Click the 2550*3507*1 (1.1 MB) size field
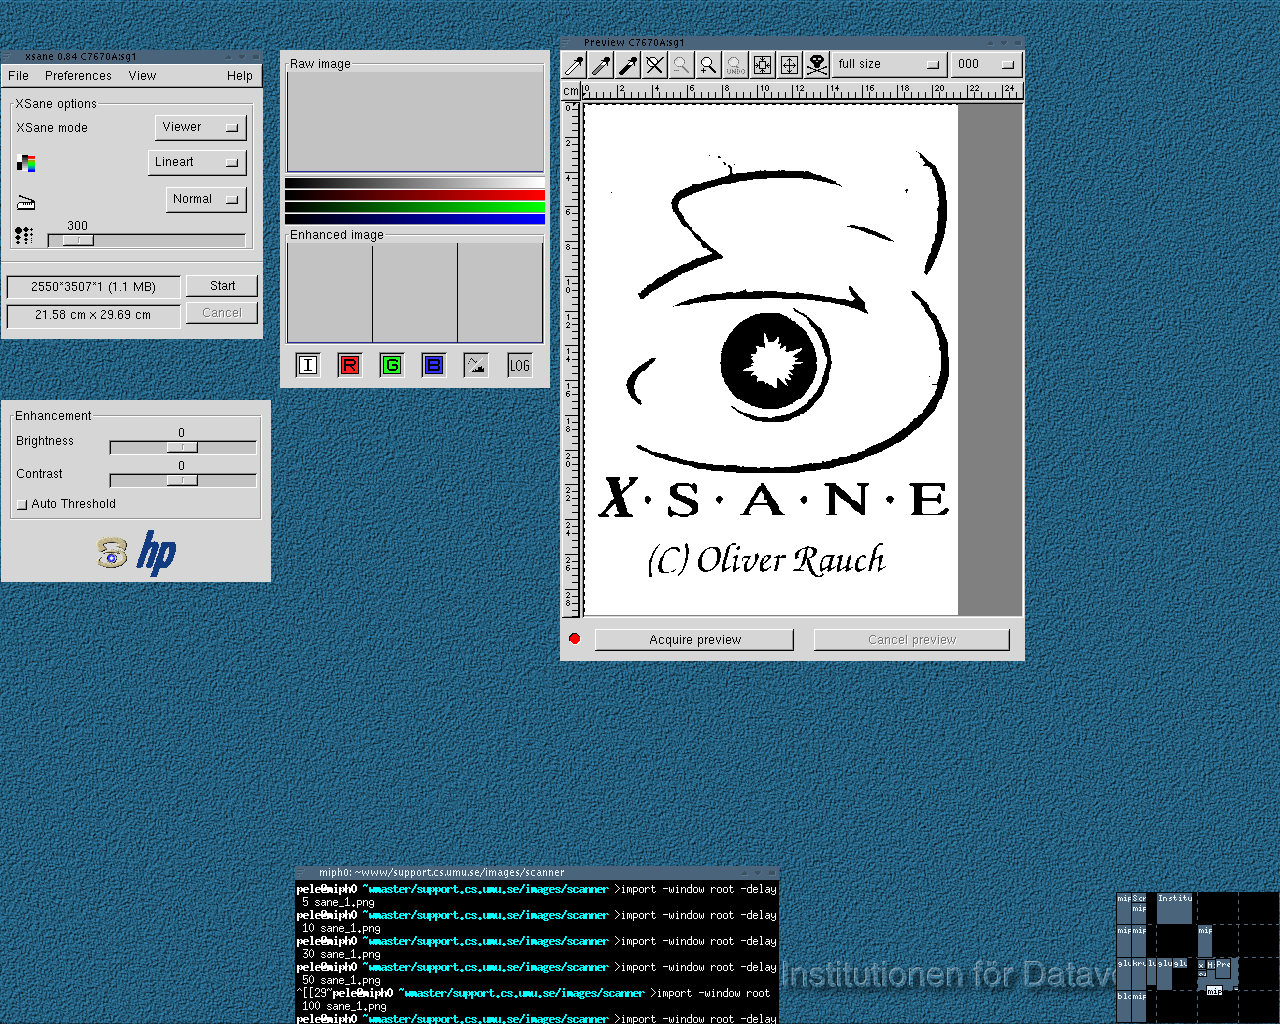Image resolution: width=1280 pixels, height=1024 pixels. coord(93,287)
